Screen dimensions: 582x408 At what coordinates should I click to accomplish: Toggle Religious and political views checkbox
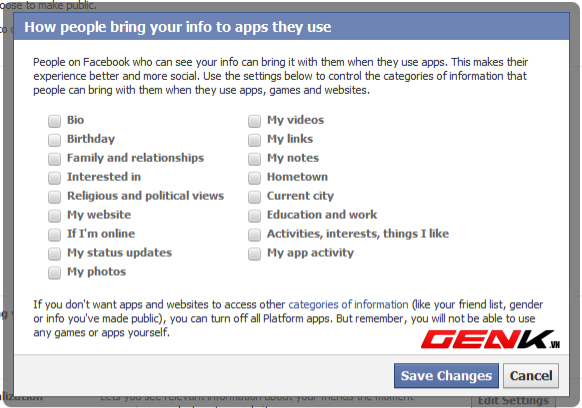tap(54, 197)
